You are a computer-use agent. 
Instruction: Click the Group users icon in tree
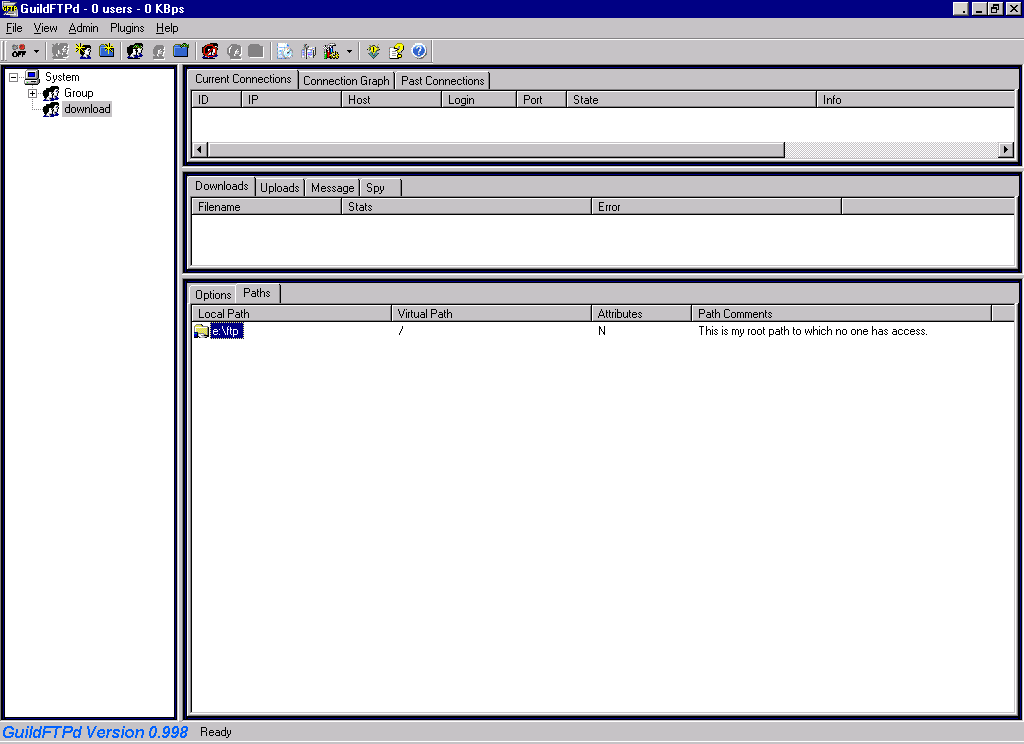[51, 93]
